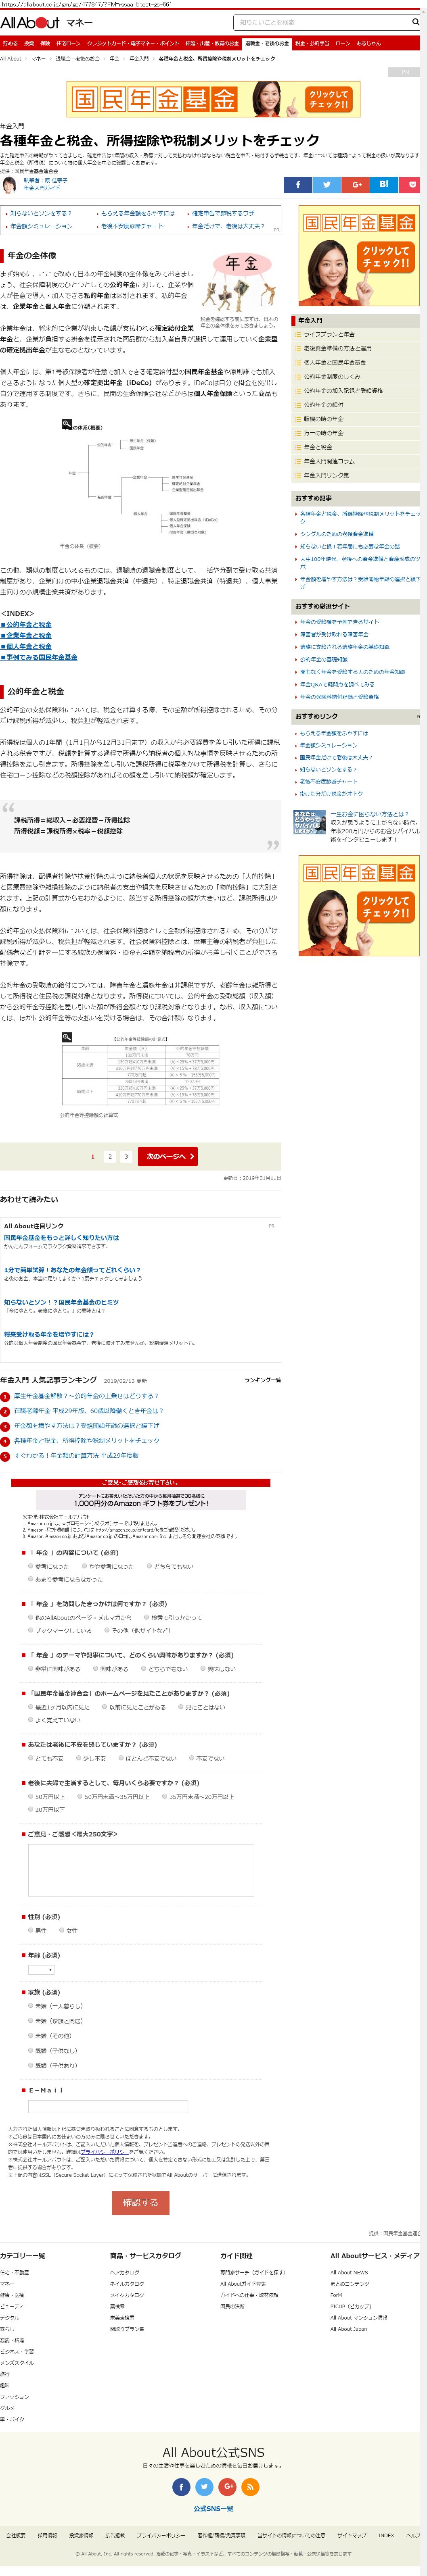Open All About NEWS footer link
This screenshot has width=427, height=2576.
pyautogui.click(x=349, y=2273)
